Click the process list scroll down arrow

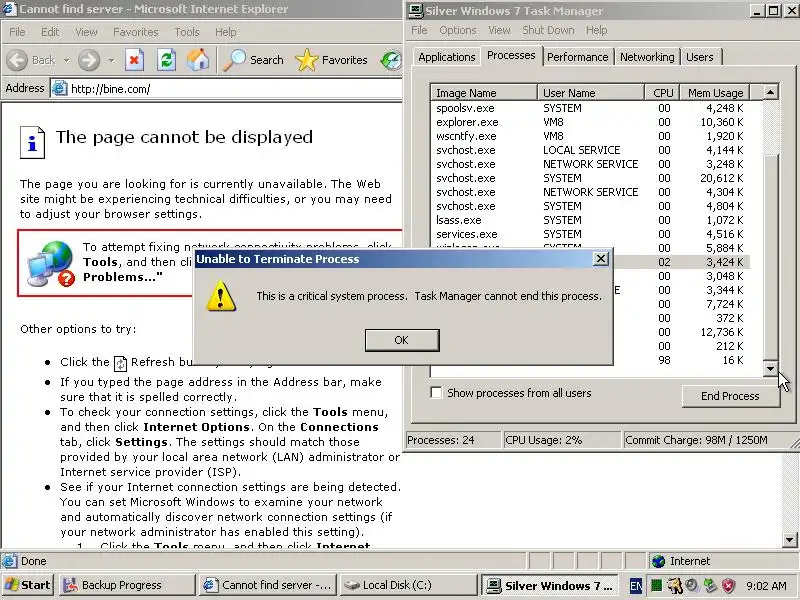coord(770,368)
